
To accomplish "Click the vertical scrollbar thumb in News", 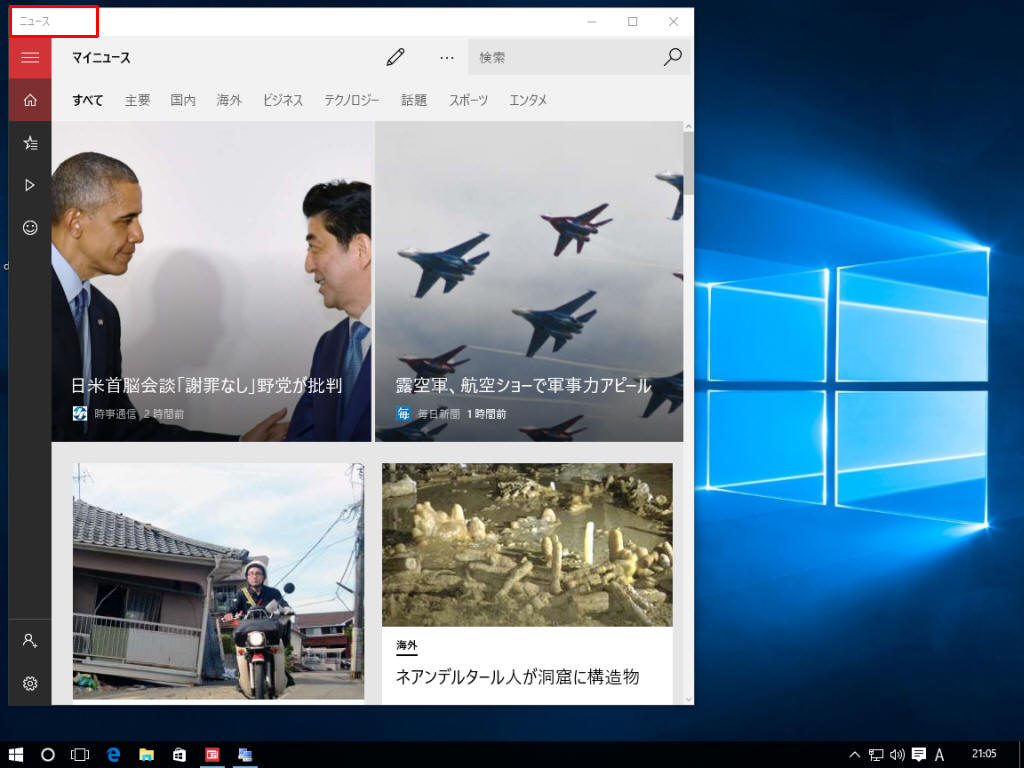I will [688, 163].
